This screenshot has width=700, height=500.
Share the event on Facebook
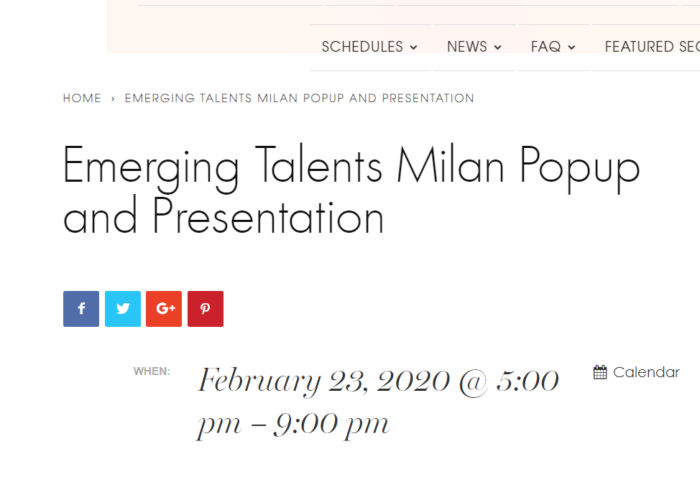[x=81, y=309]
